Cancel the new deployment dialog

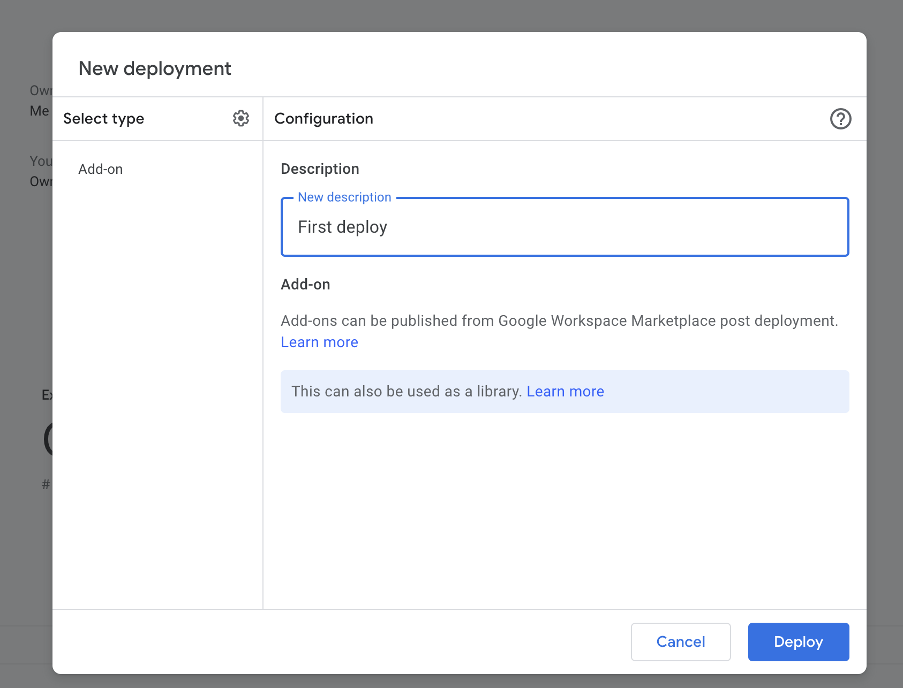click(680, 642)
